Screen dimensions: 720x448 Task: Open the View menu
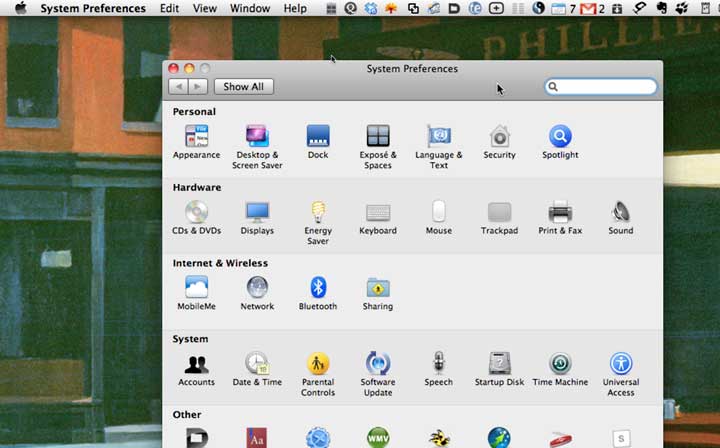(x=204, y=8)
